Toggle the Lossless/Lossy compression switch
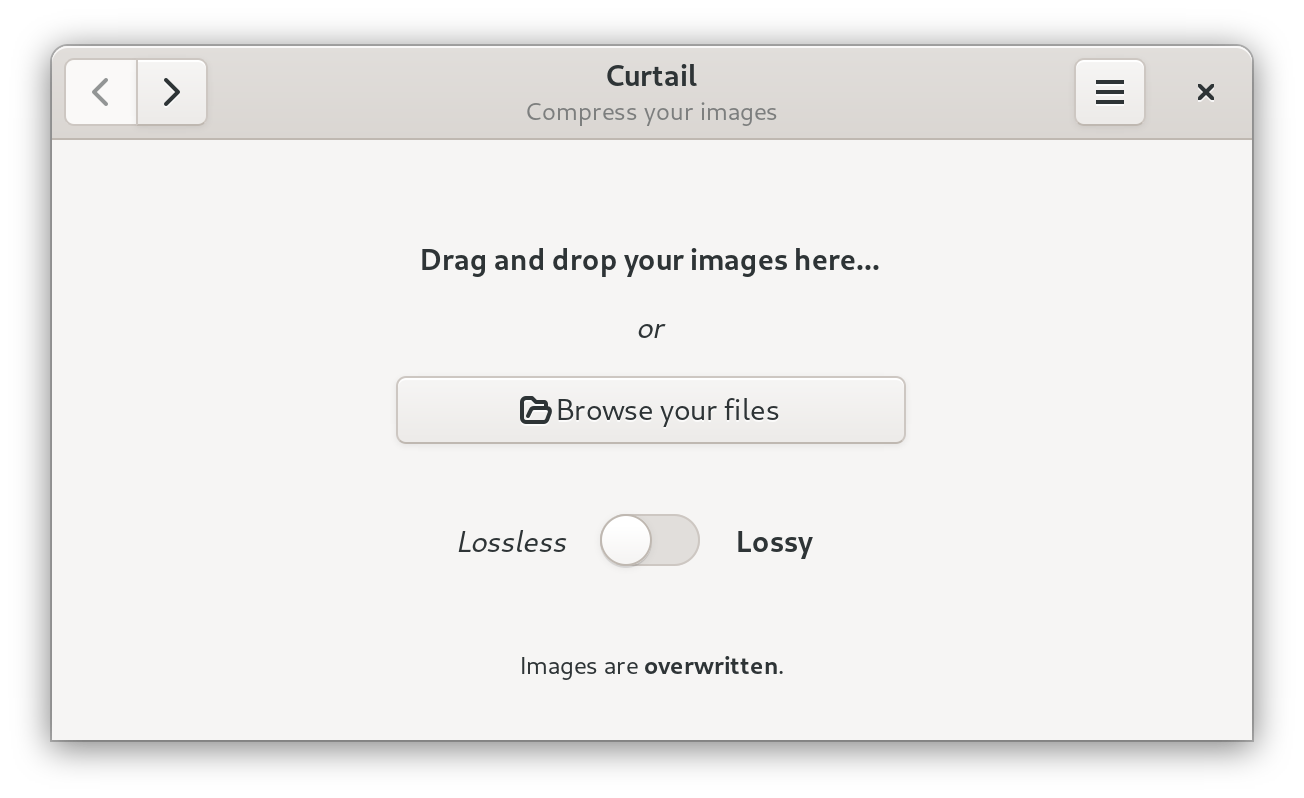This screenshot has height=798, width=1304. tap(650, 540)
